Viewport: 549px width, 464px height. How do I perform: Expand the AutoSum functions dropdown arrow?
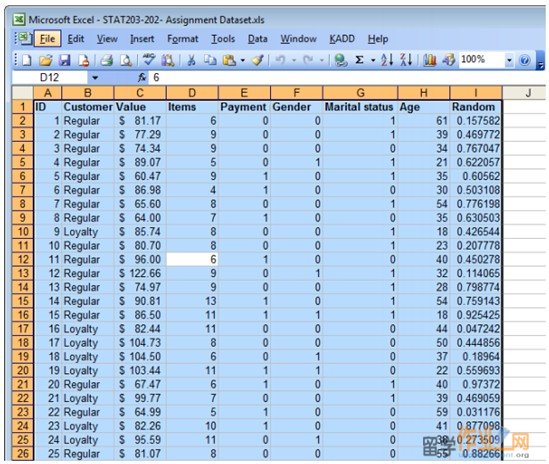(x=373, y=61)
